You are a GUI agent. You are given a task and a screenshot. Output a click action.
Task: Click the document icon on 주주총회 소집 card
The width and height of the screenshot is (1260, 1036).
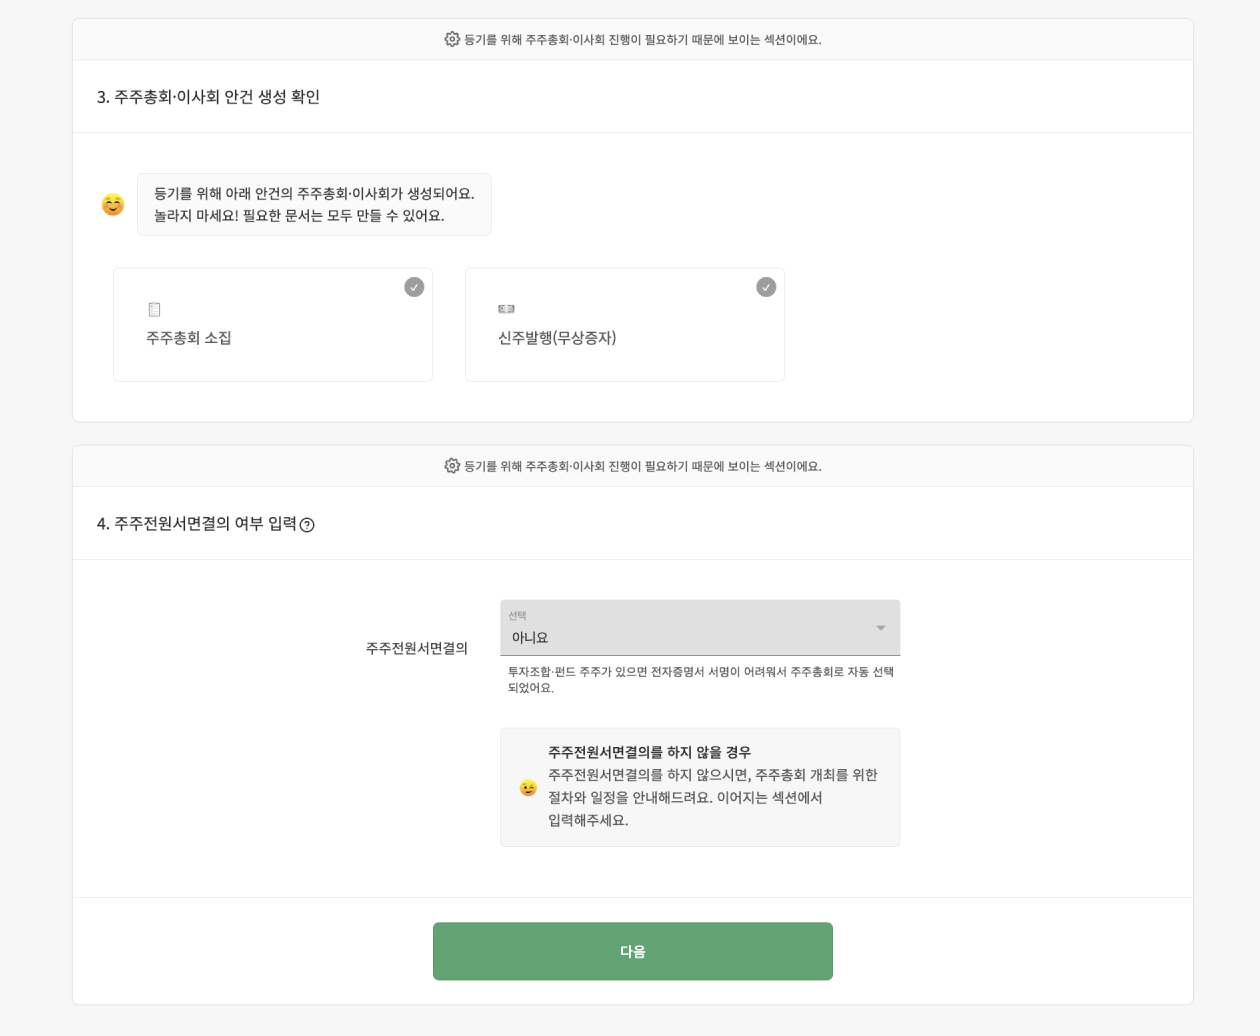(x=154, y=309)
